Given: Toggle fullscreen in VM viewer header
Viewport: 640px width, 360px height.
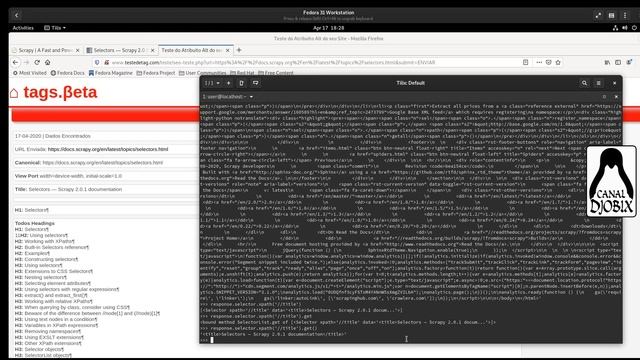Looking at the screenshot, I should point(598,16).
